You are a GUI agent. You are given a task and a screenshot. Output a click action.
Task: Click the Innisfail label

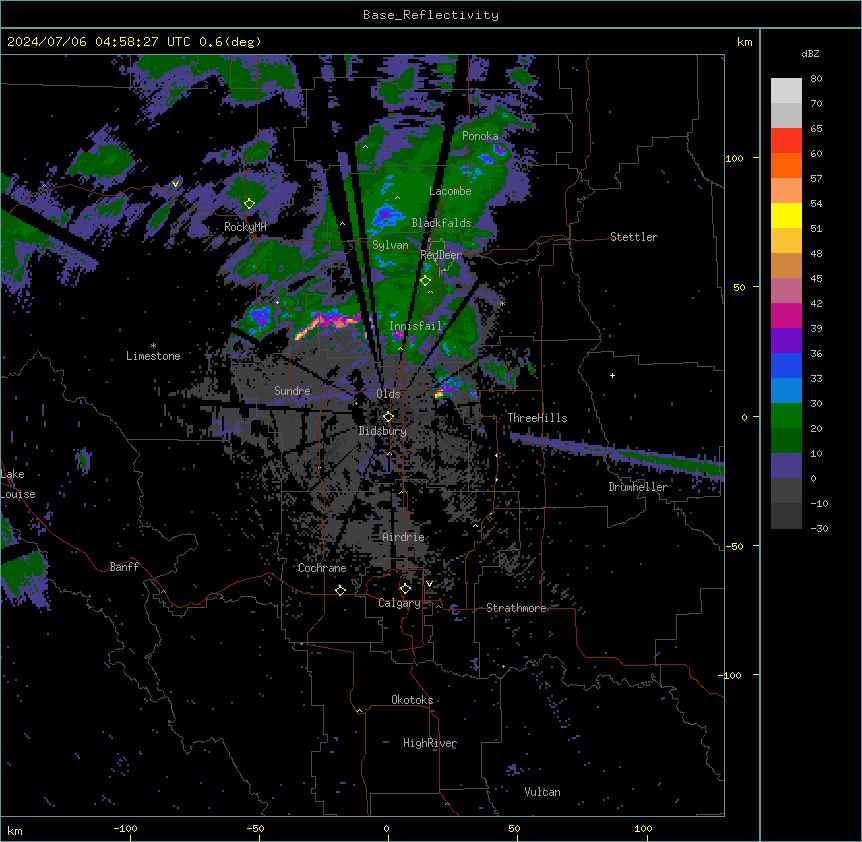[416, 326]
